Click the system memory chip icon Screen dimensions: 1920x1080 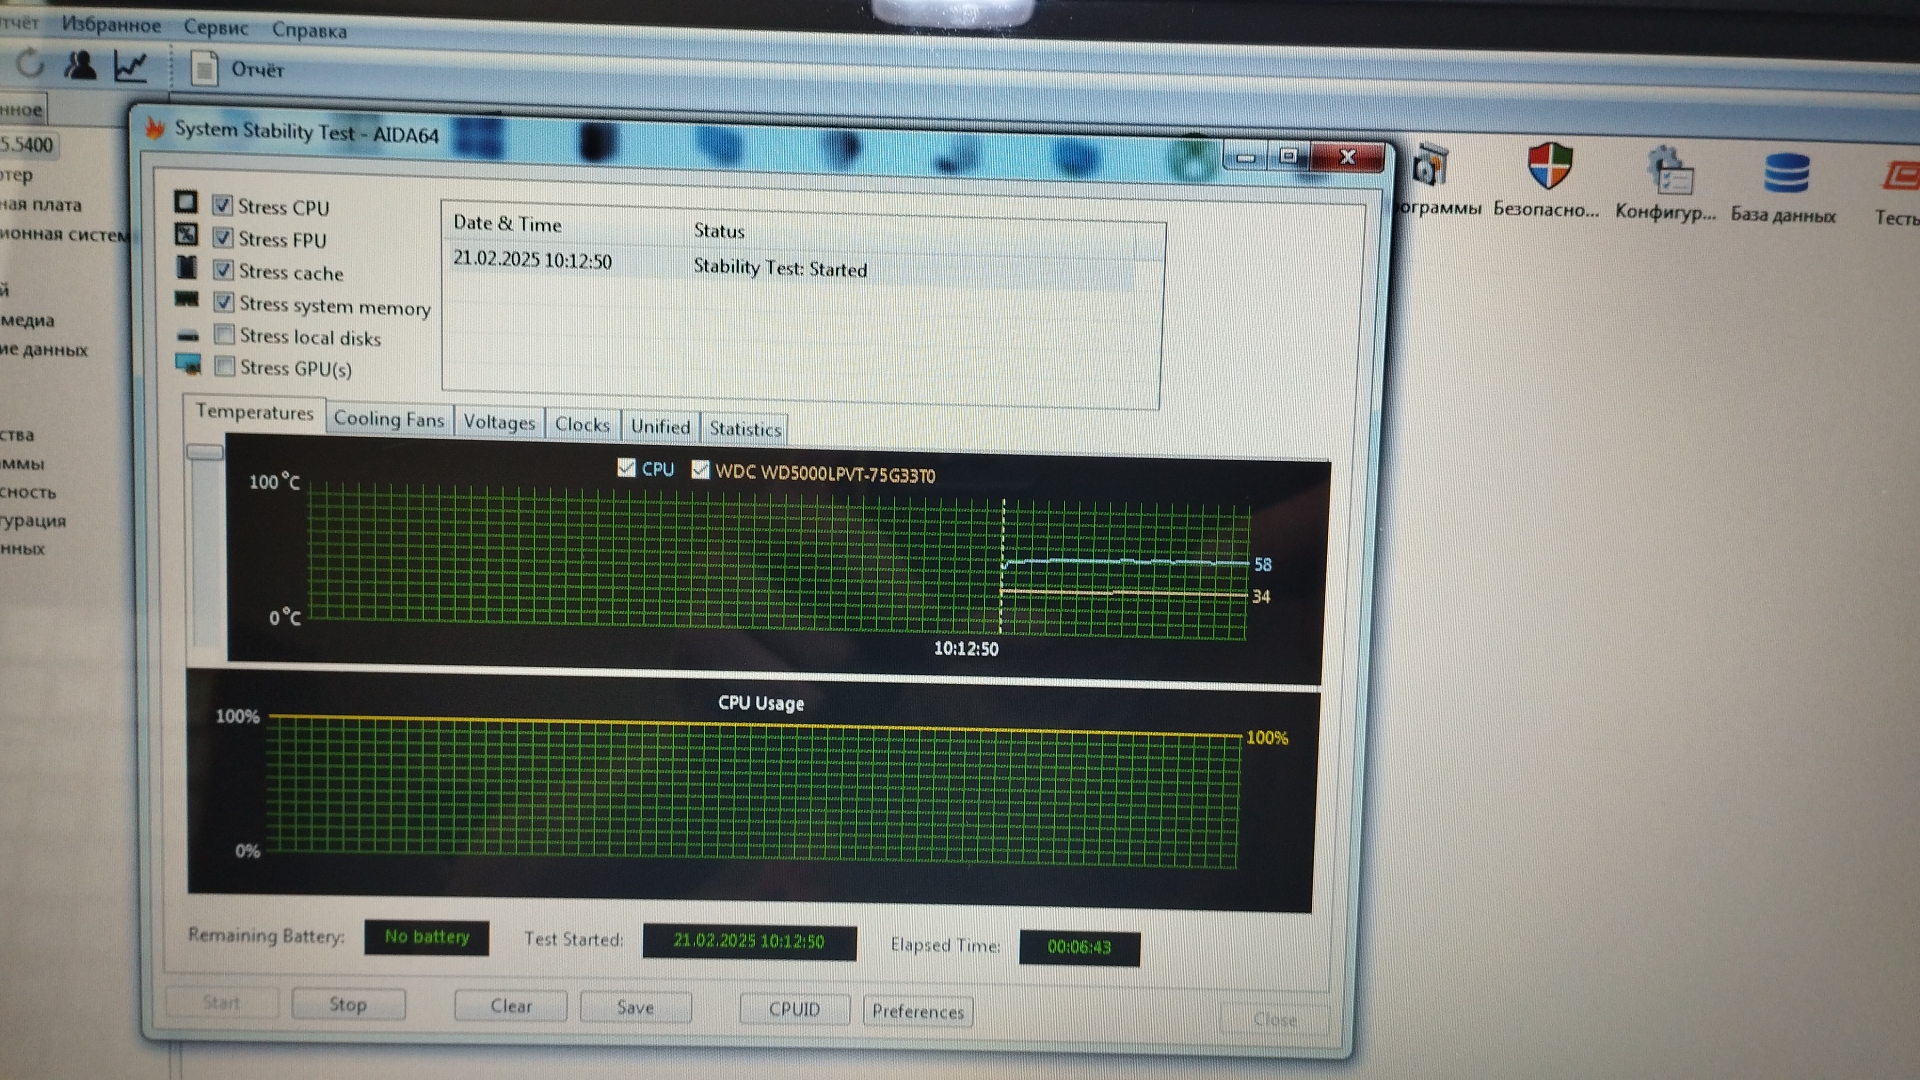(x=186, y=299)
